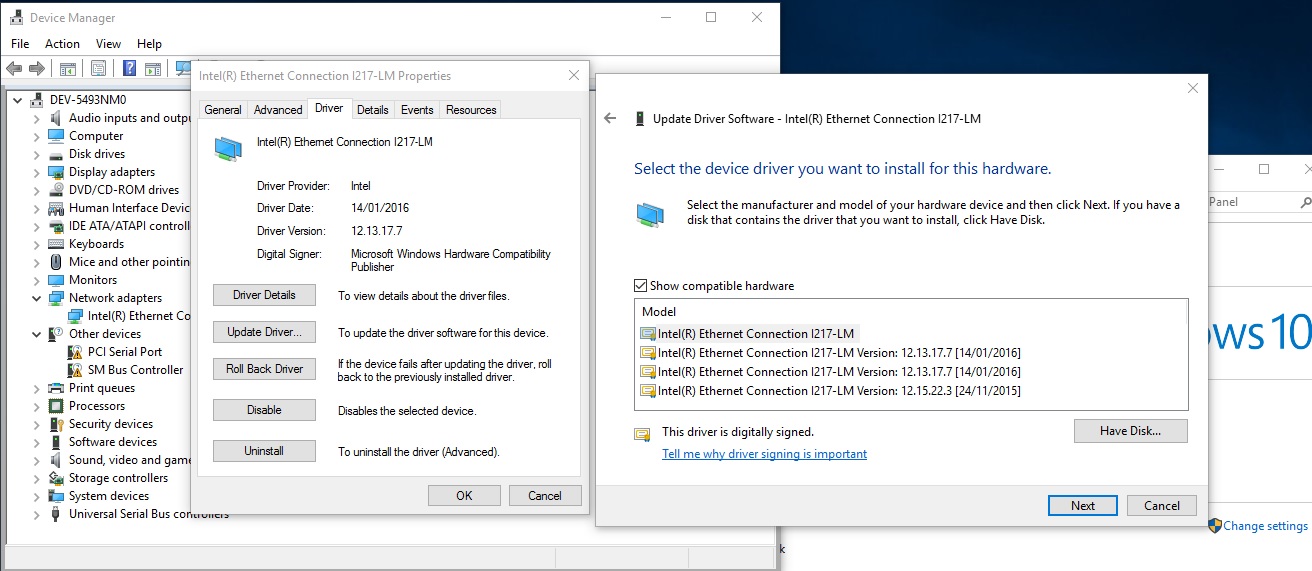Click the Print queues printer icon

[57, 388]
